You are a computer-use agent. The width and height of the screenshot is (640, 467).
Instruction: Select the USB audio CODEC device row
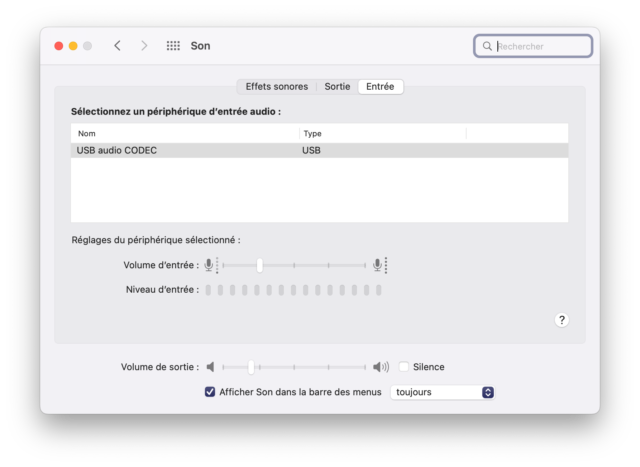[x=319, y=150]
